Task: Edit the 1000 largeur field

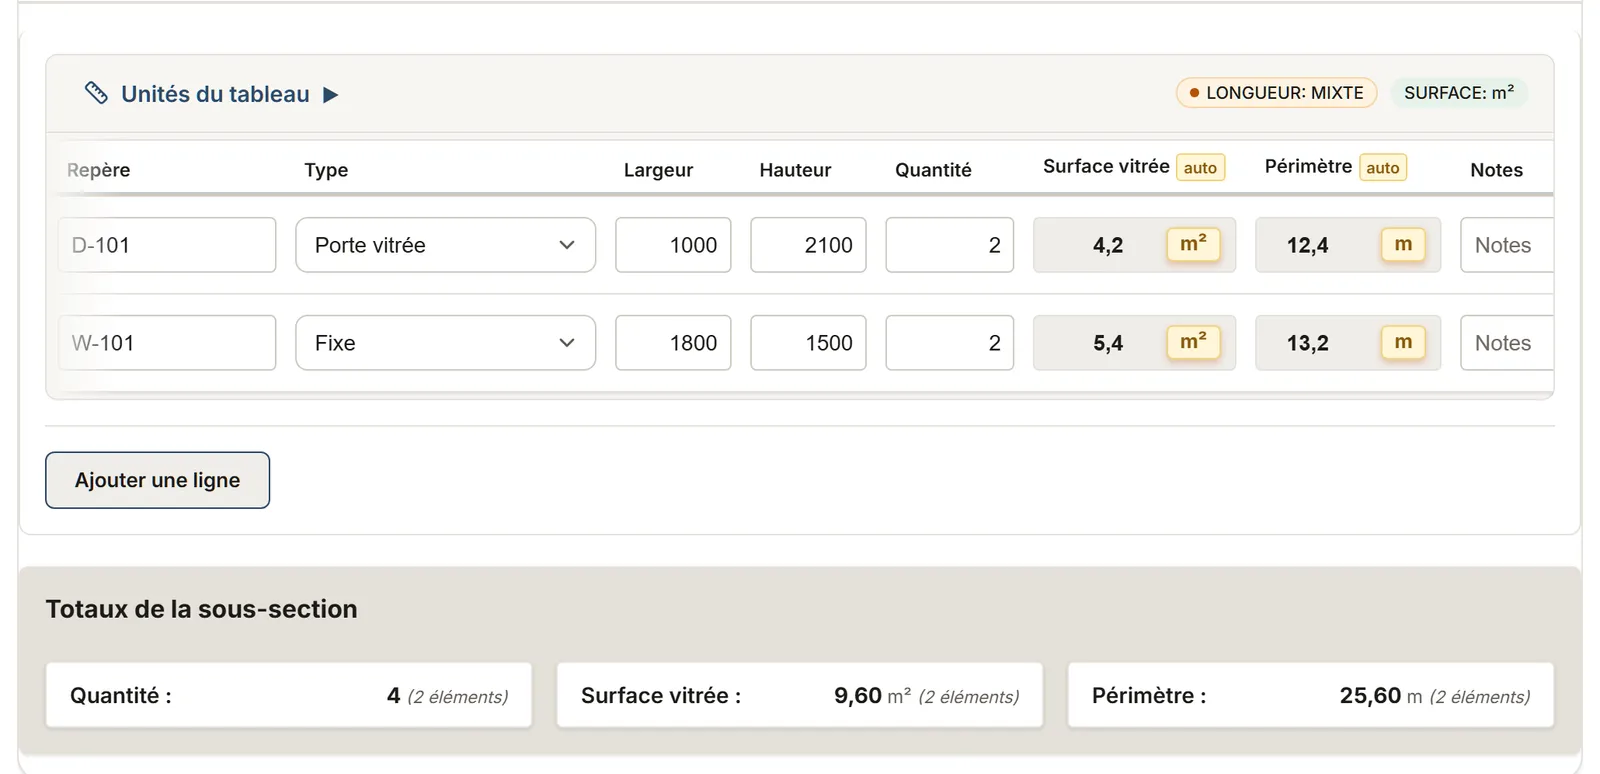Action: coord(673,245)
